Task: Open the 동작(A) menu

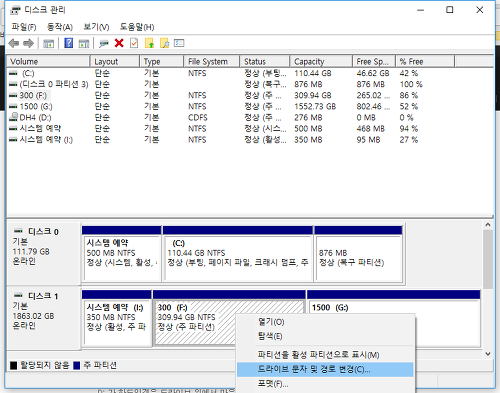Action: [x=60, y=27]
